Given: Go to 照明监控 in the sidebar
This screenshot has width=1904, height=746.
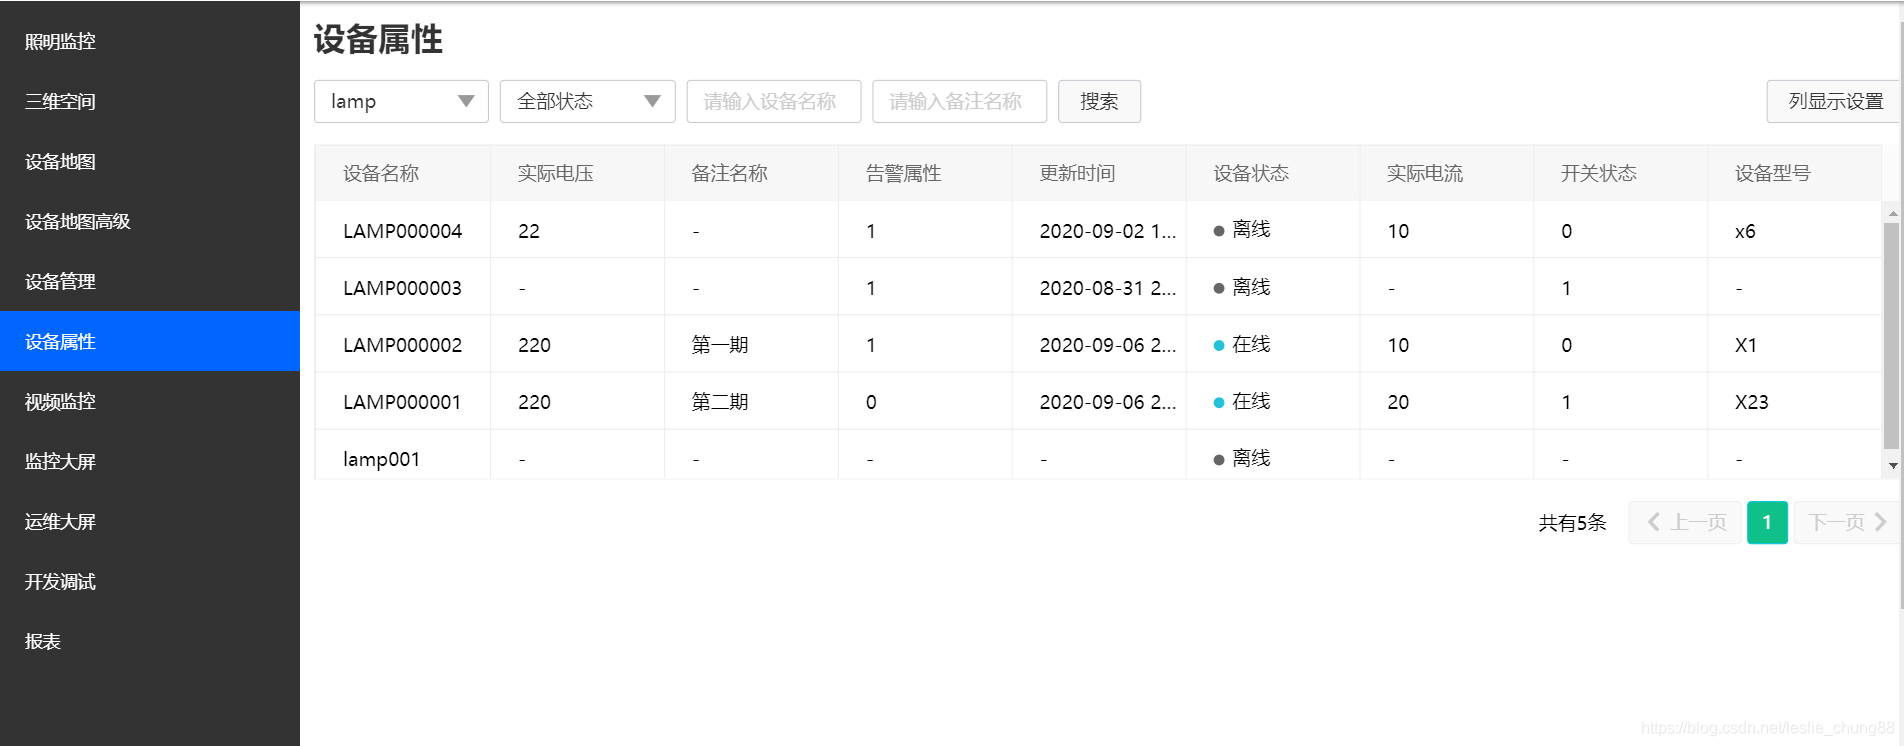Looking at the screenshot, I should pyautogui.click(x=150, y=41).
